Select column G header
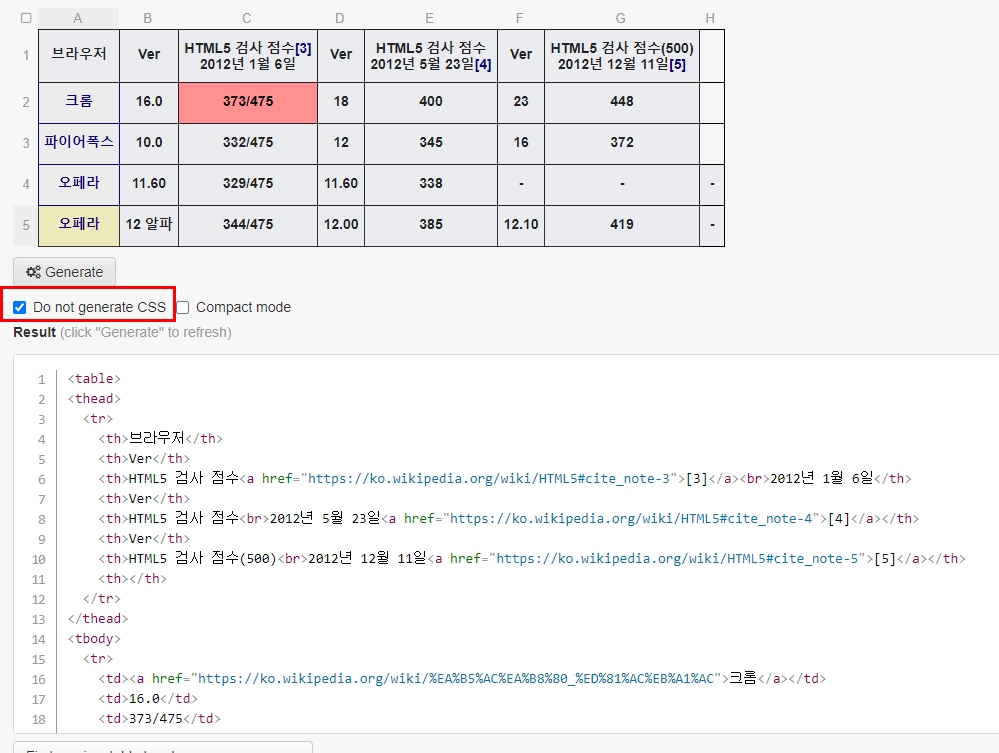 [x=621, y=18]
